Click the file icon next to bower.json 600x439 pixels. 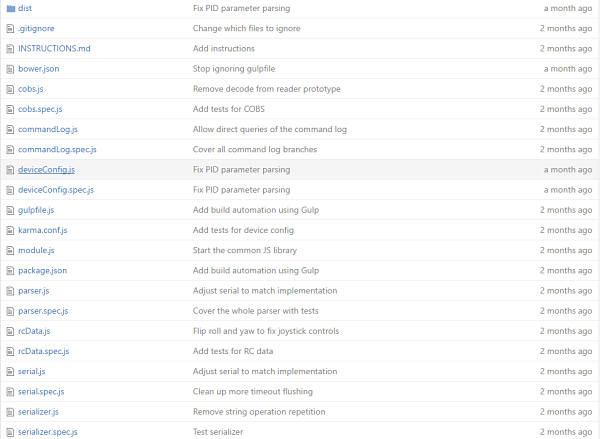(x=9, y=69)
